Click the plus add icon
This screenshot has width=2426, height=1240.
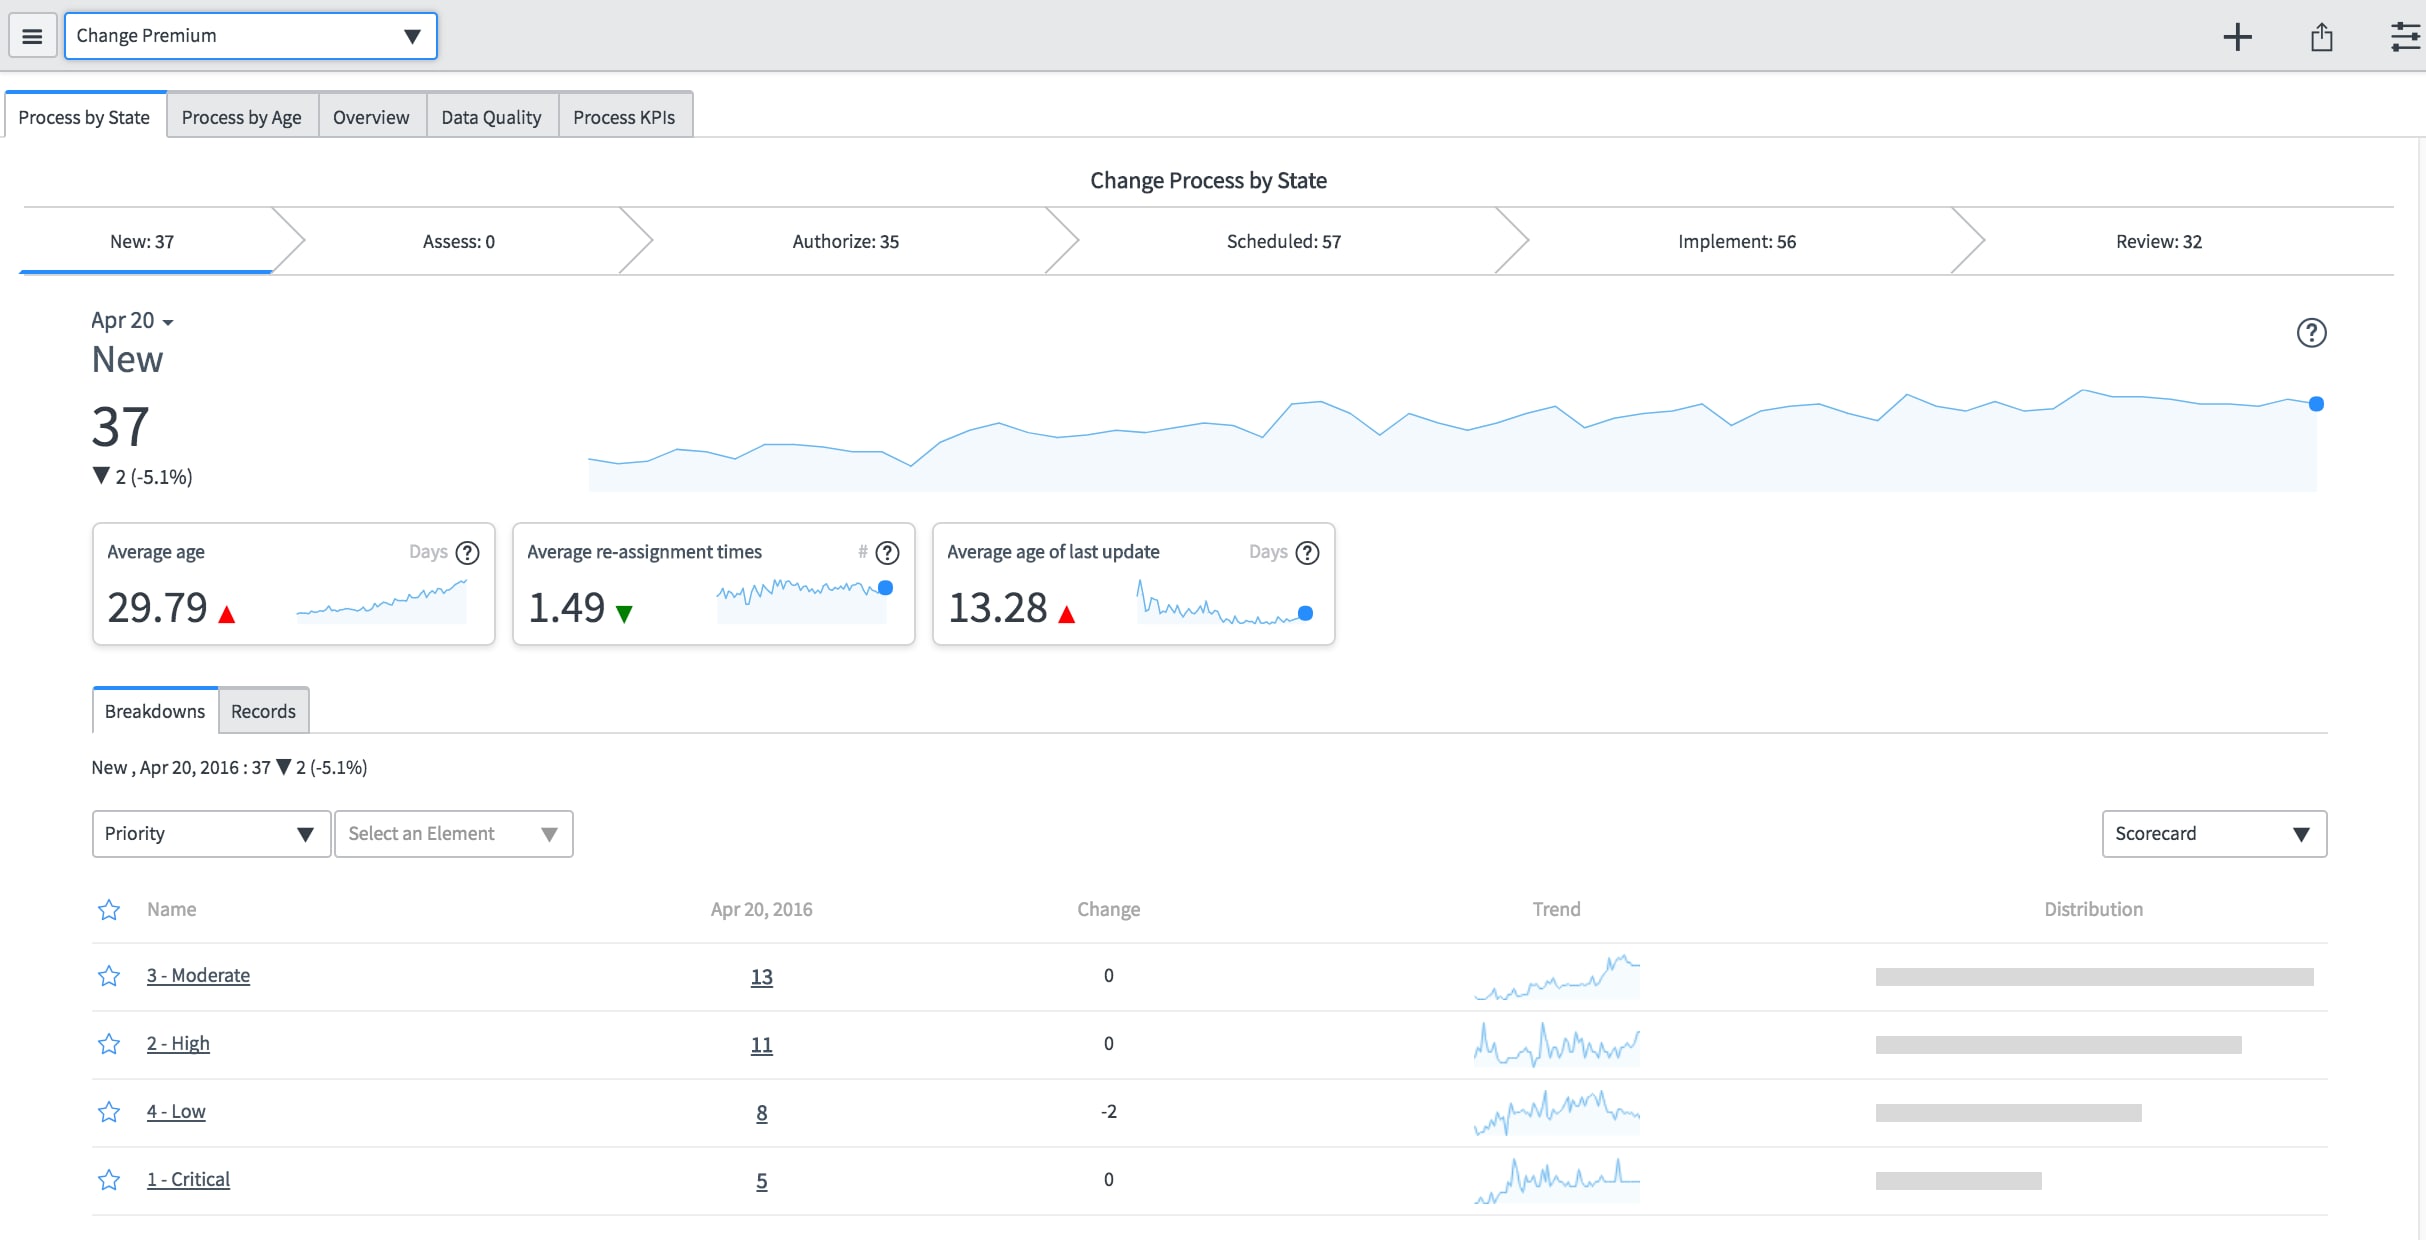(x=2237, y=37)
